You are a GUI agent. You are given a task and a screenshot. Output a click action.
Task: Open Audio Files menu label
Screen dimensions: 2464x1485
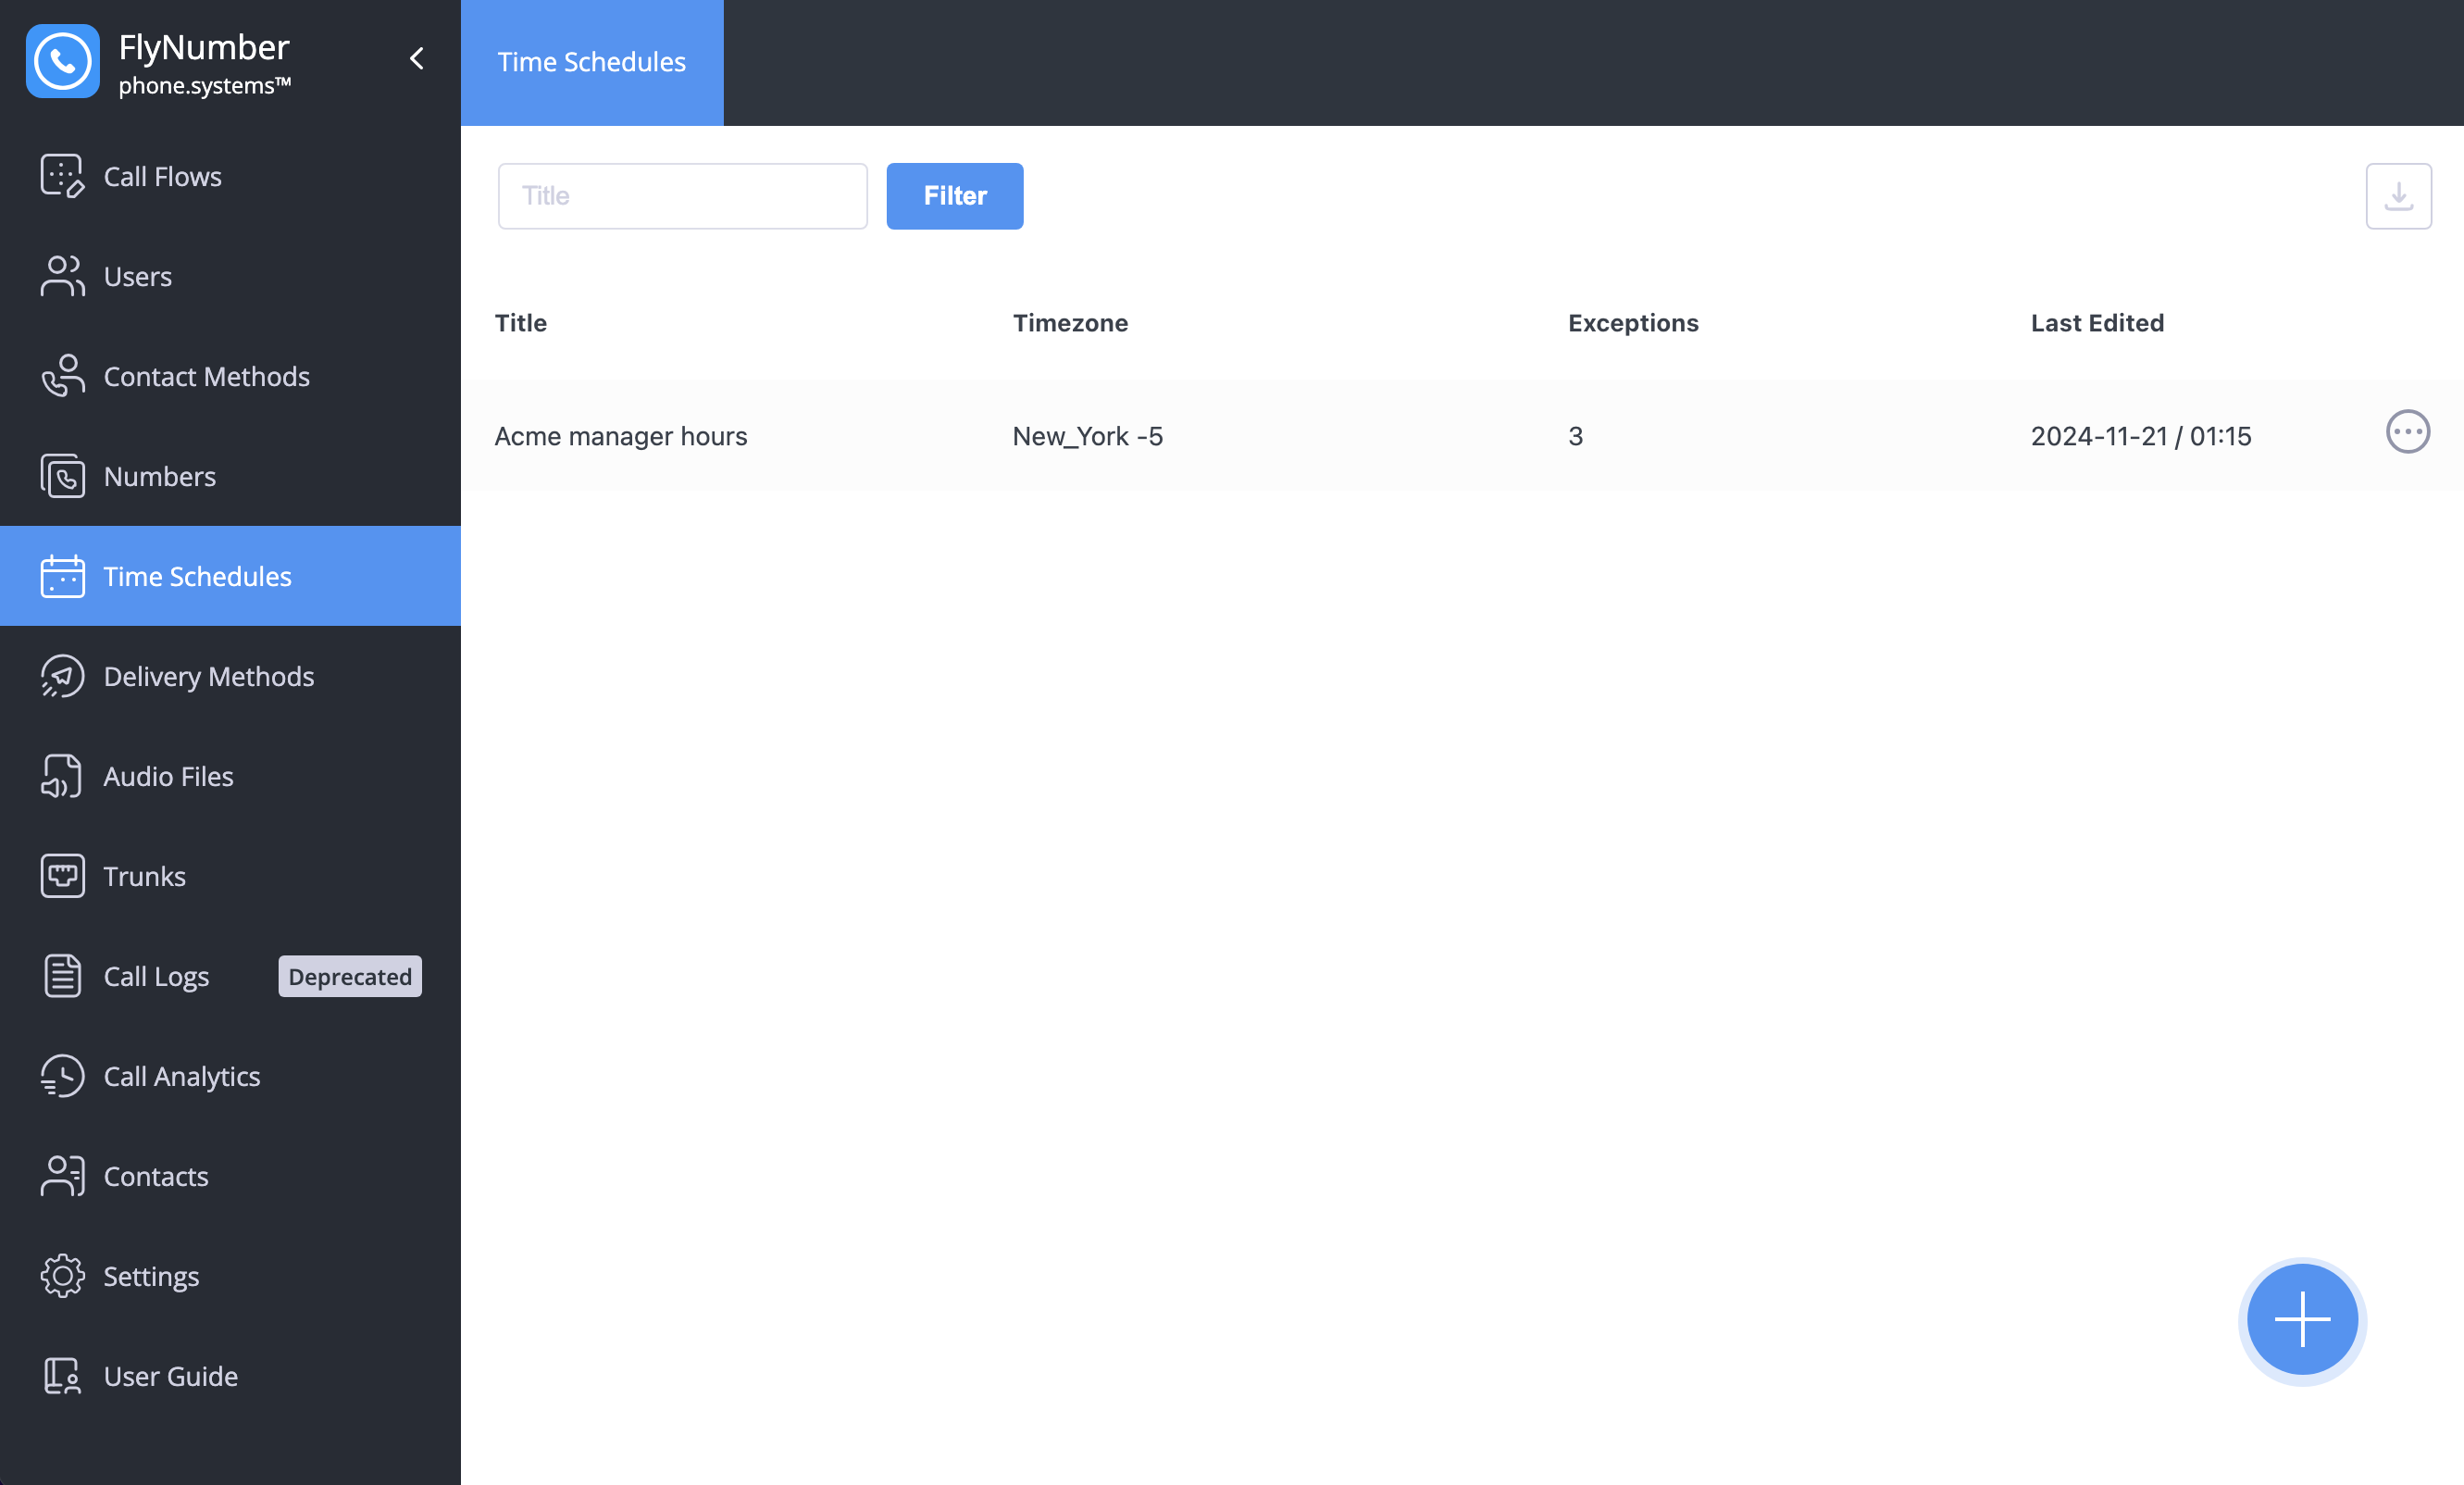point(169,776)
